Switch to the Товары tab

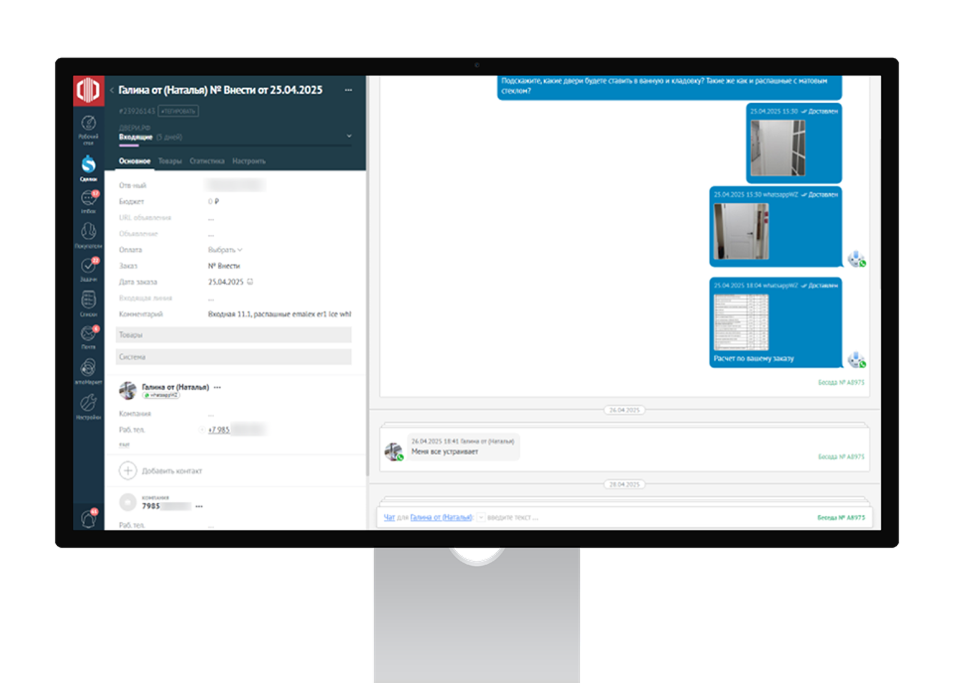tap(170, 161)
